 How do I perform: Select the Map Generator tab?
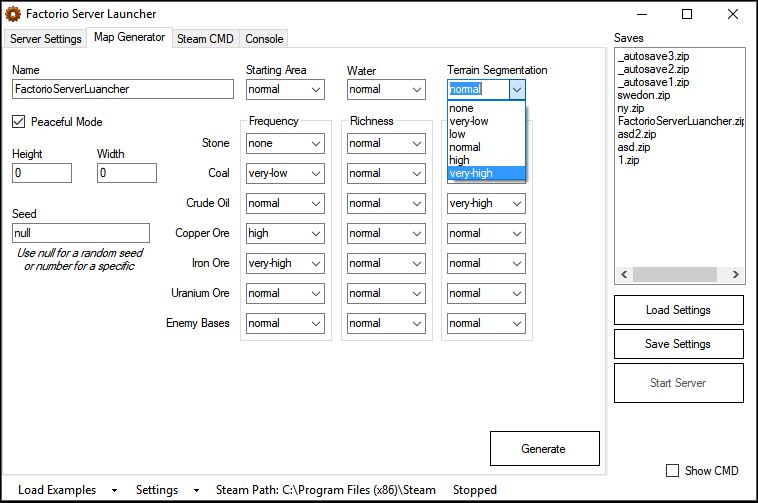coord(129,37)
